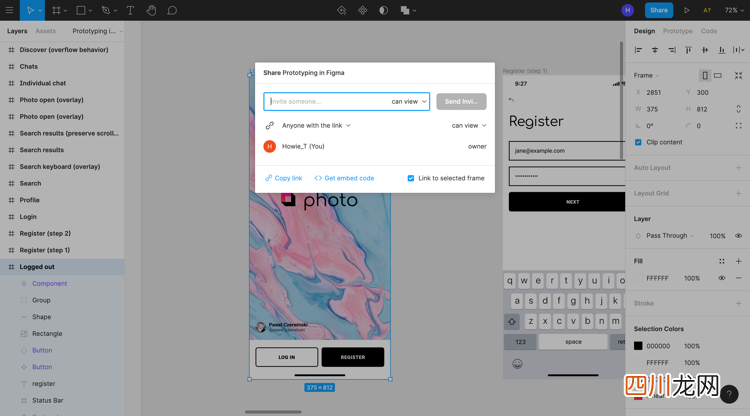Select the Frame tool
Screen dimensions: 750x416
tap(56, 10)
